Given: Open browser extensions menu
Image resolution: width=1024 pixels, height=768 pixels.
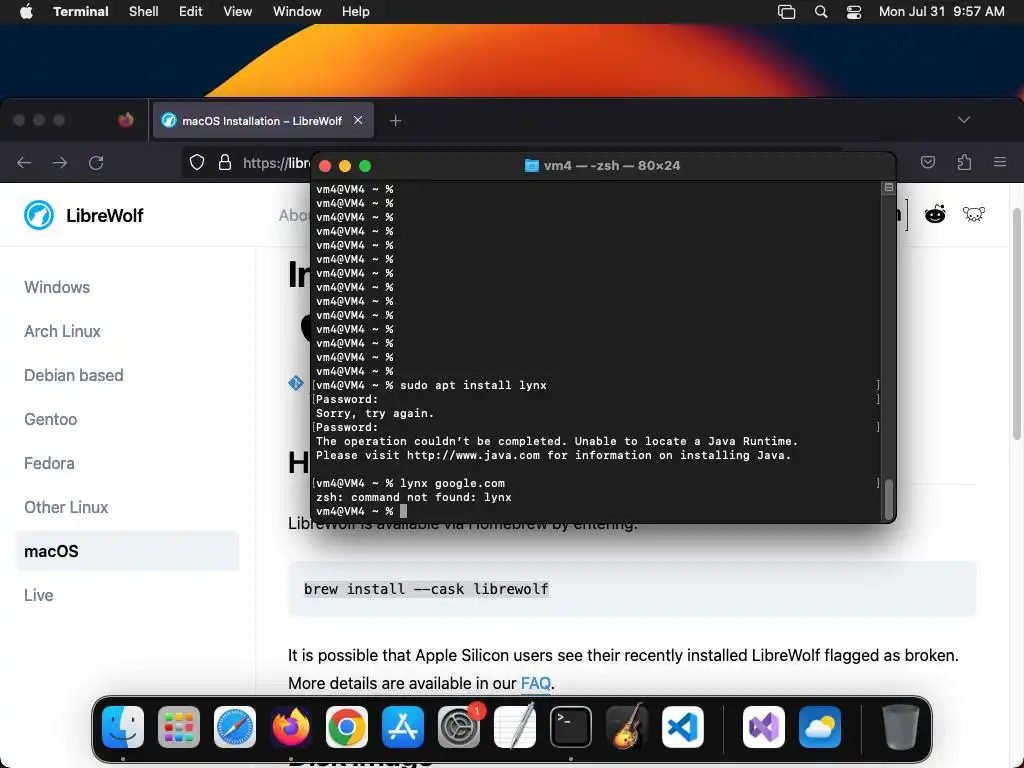Looking at the screenshot, I should 964,163.
